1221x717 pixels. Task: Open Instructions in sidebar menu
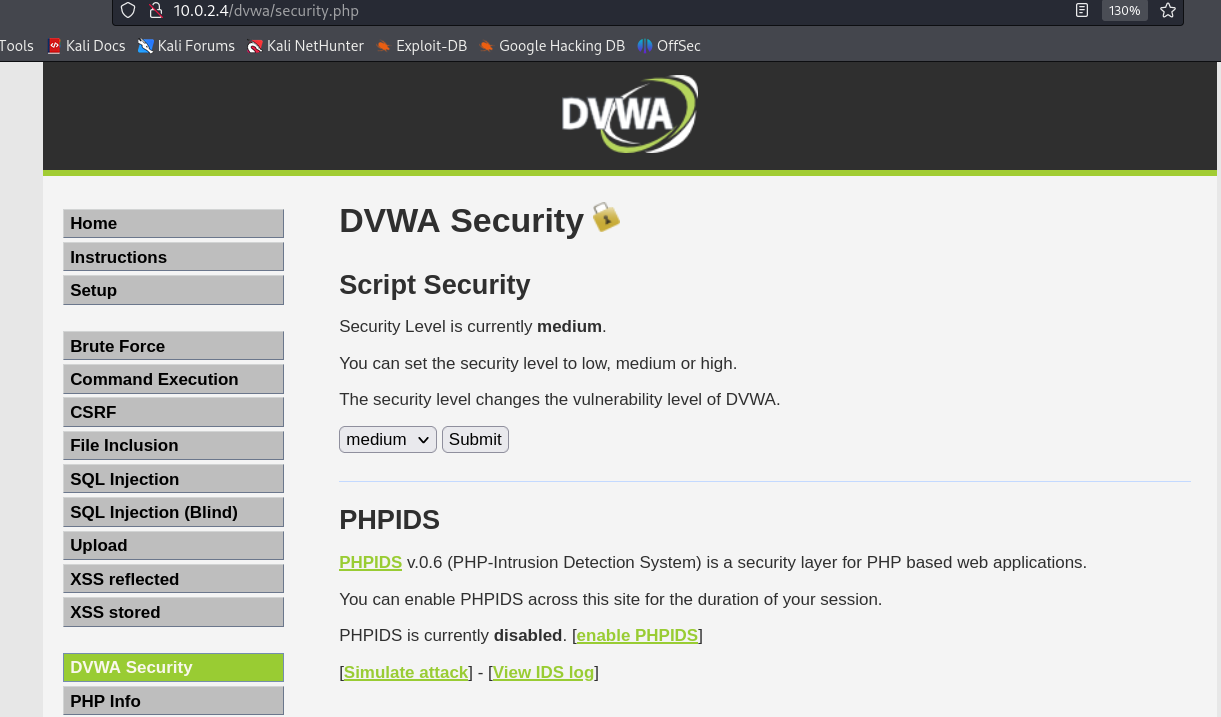173,257
